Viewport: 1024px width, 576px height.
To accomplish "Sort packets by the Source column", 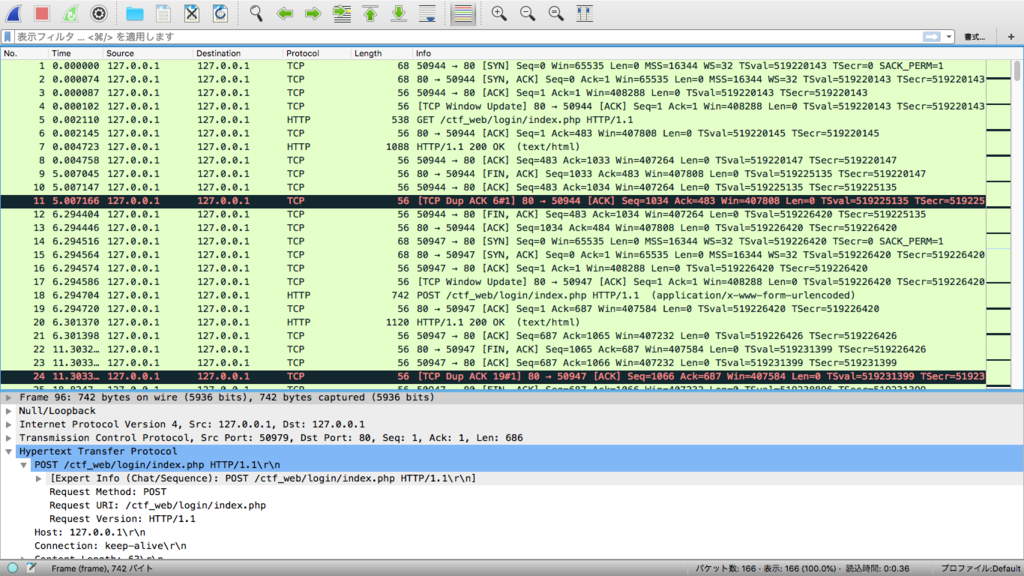I will click(147, 53).
